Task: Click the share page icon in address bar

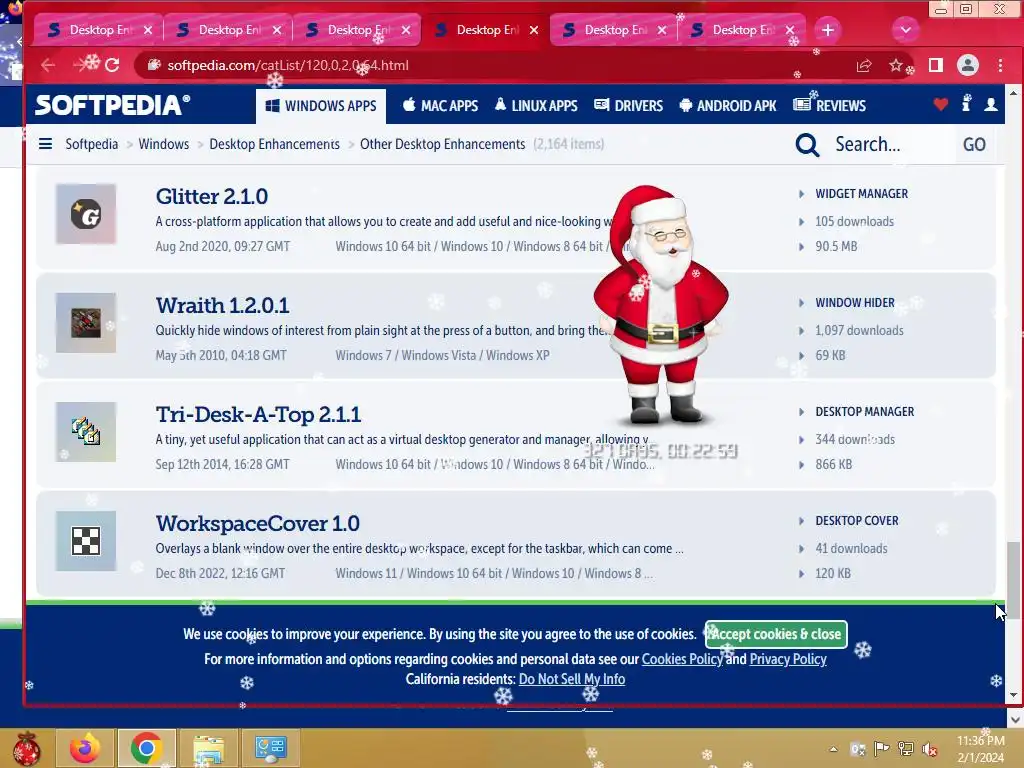Action: click(864, 65)
